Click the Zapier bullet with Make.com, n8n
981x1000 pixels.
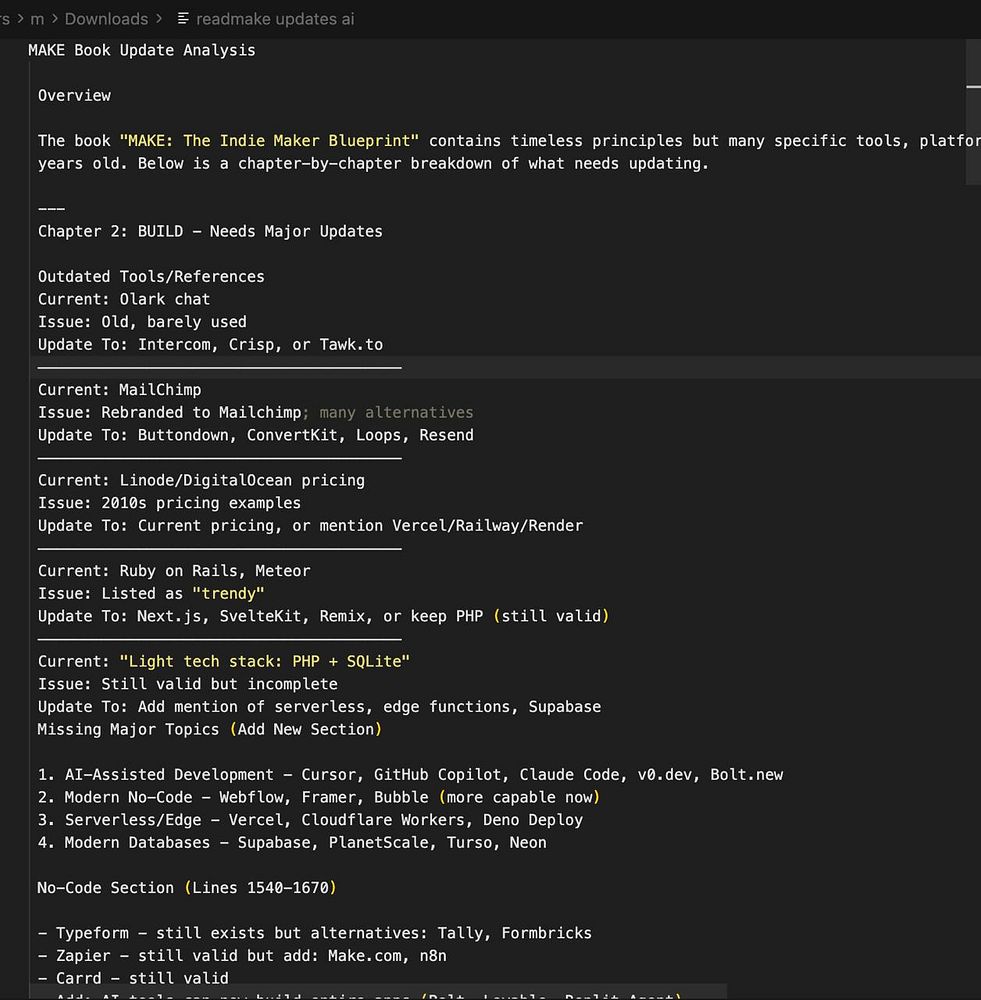[x=242, y=956]
